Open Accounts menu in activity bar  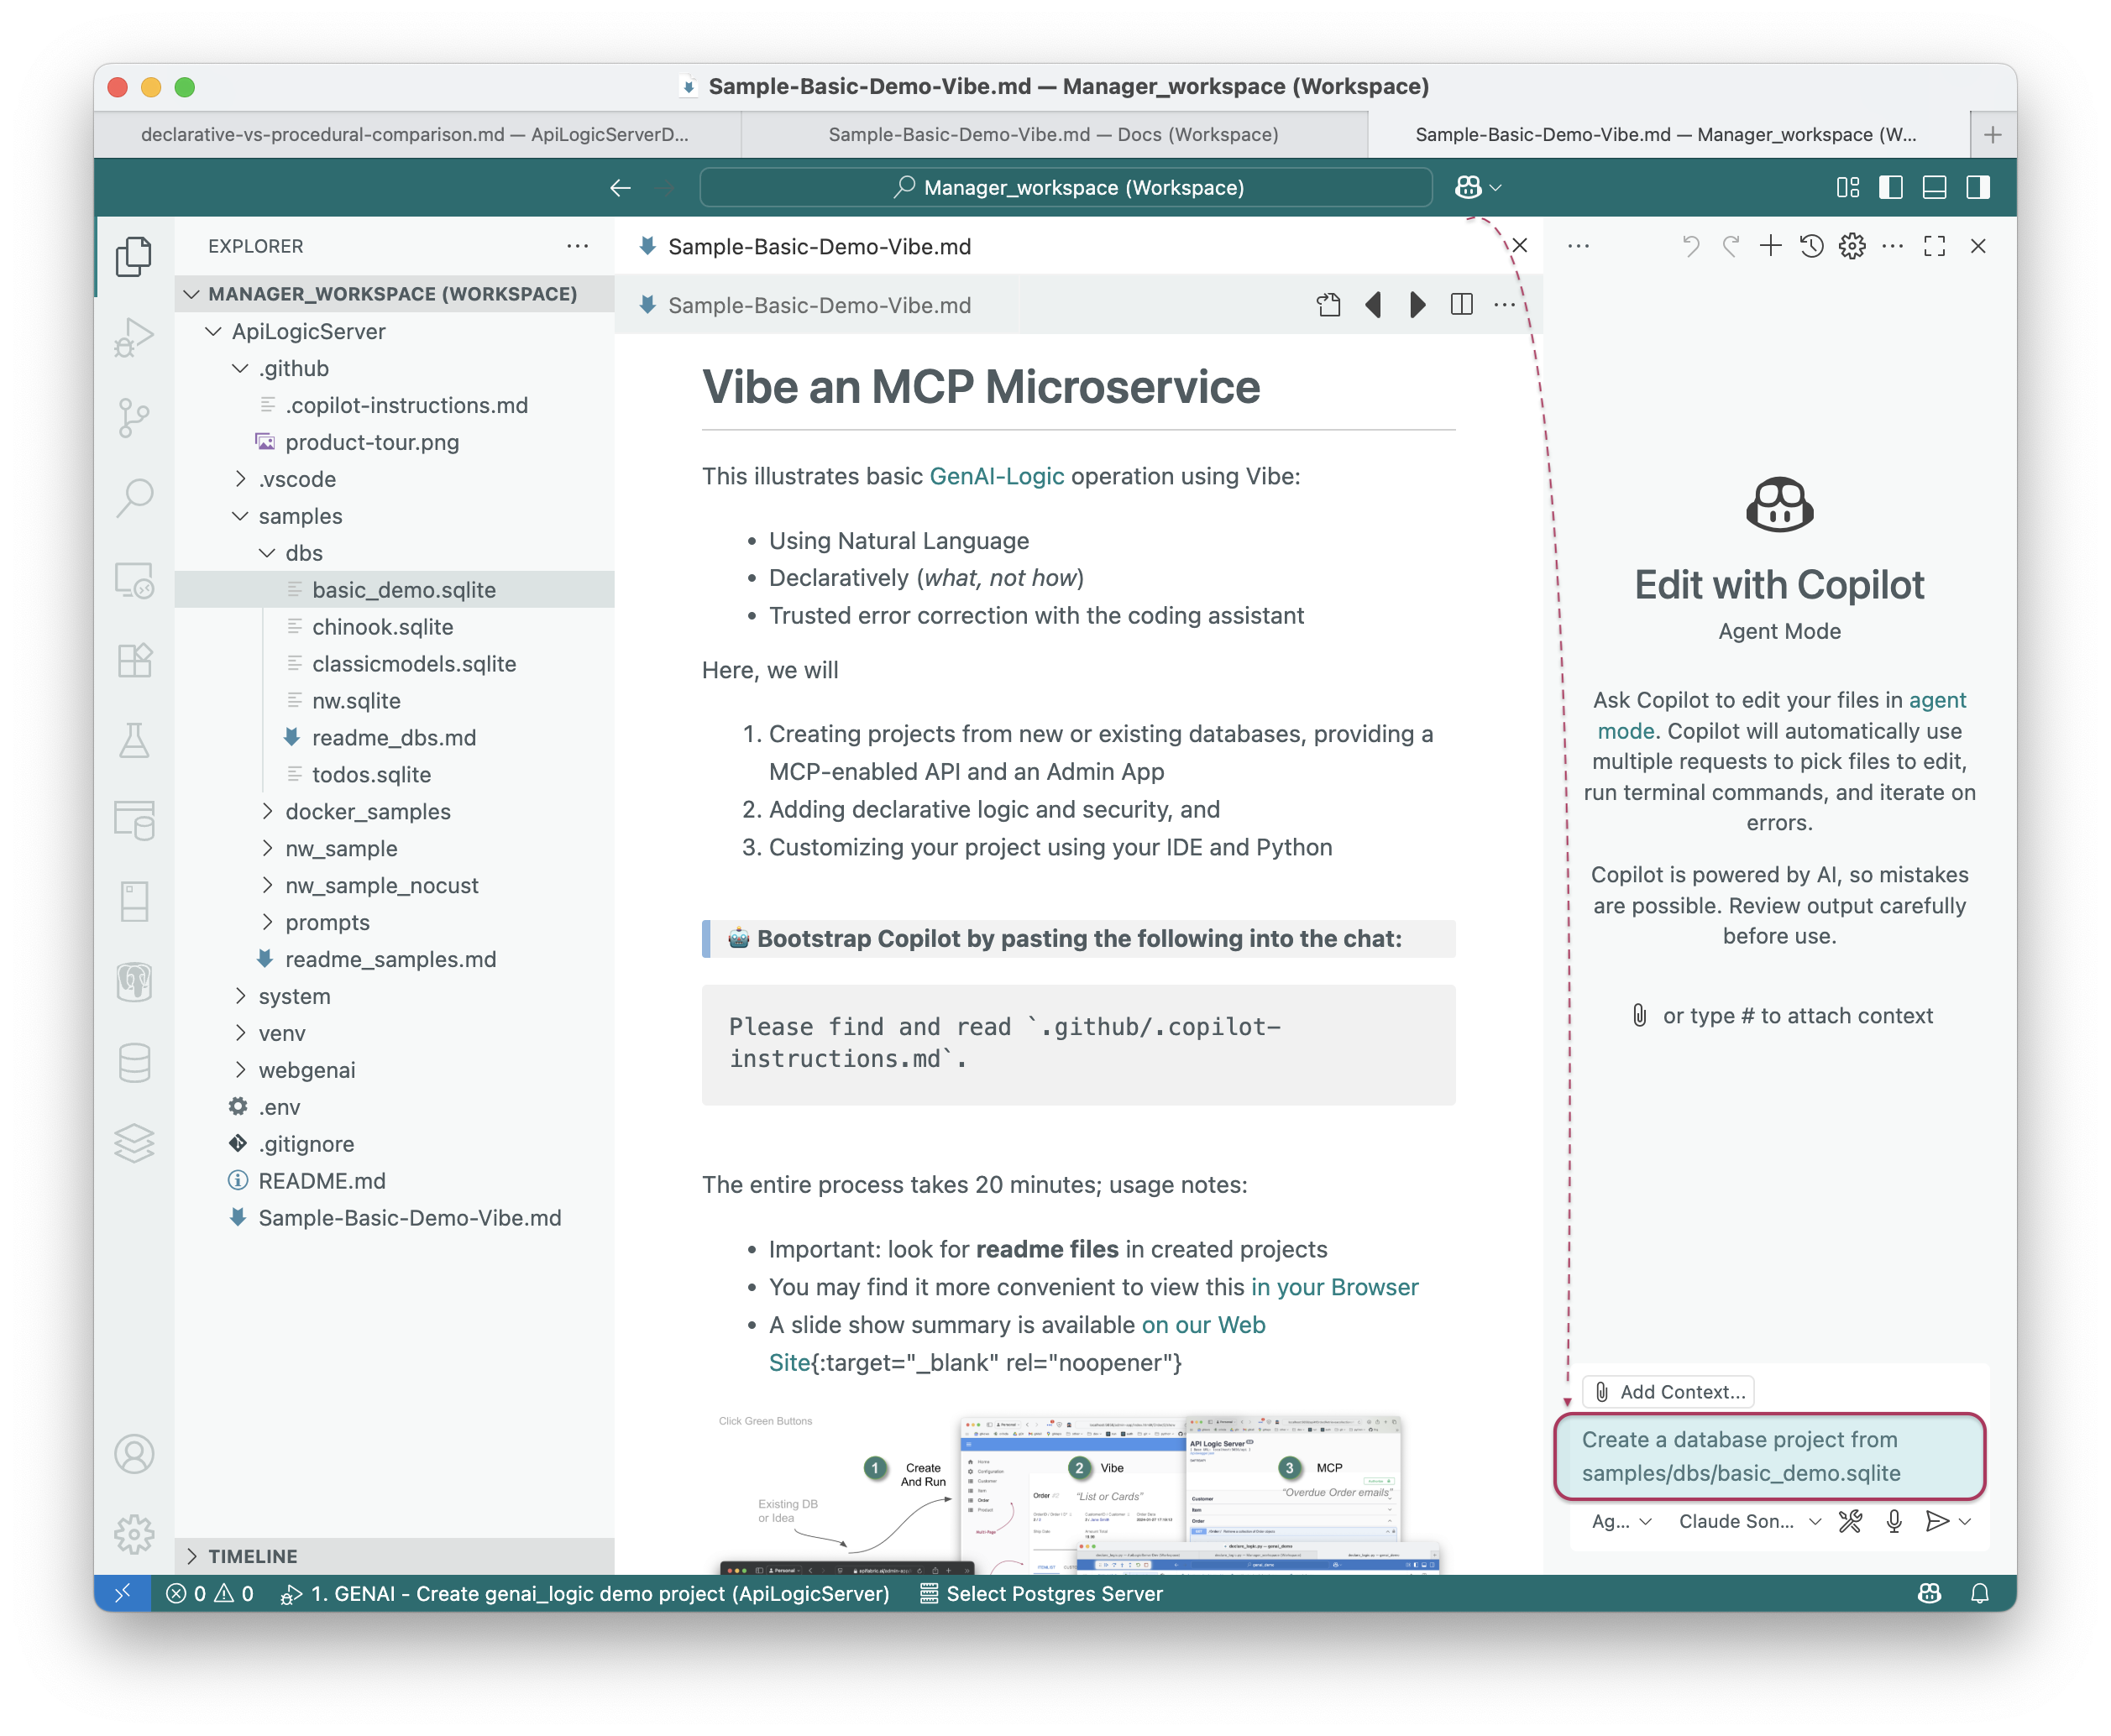(134, 1455)
